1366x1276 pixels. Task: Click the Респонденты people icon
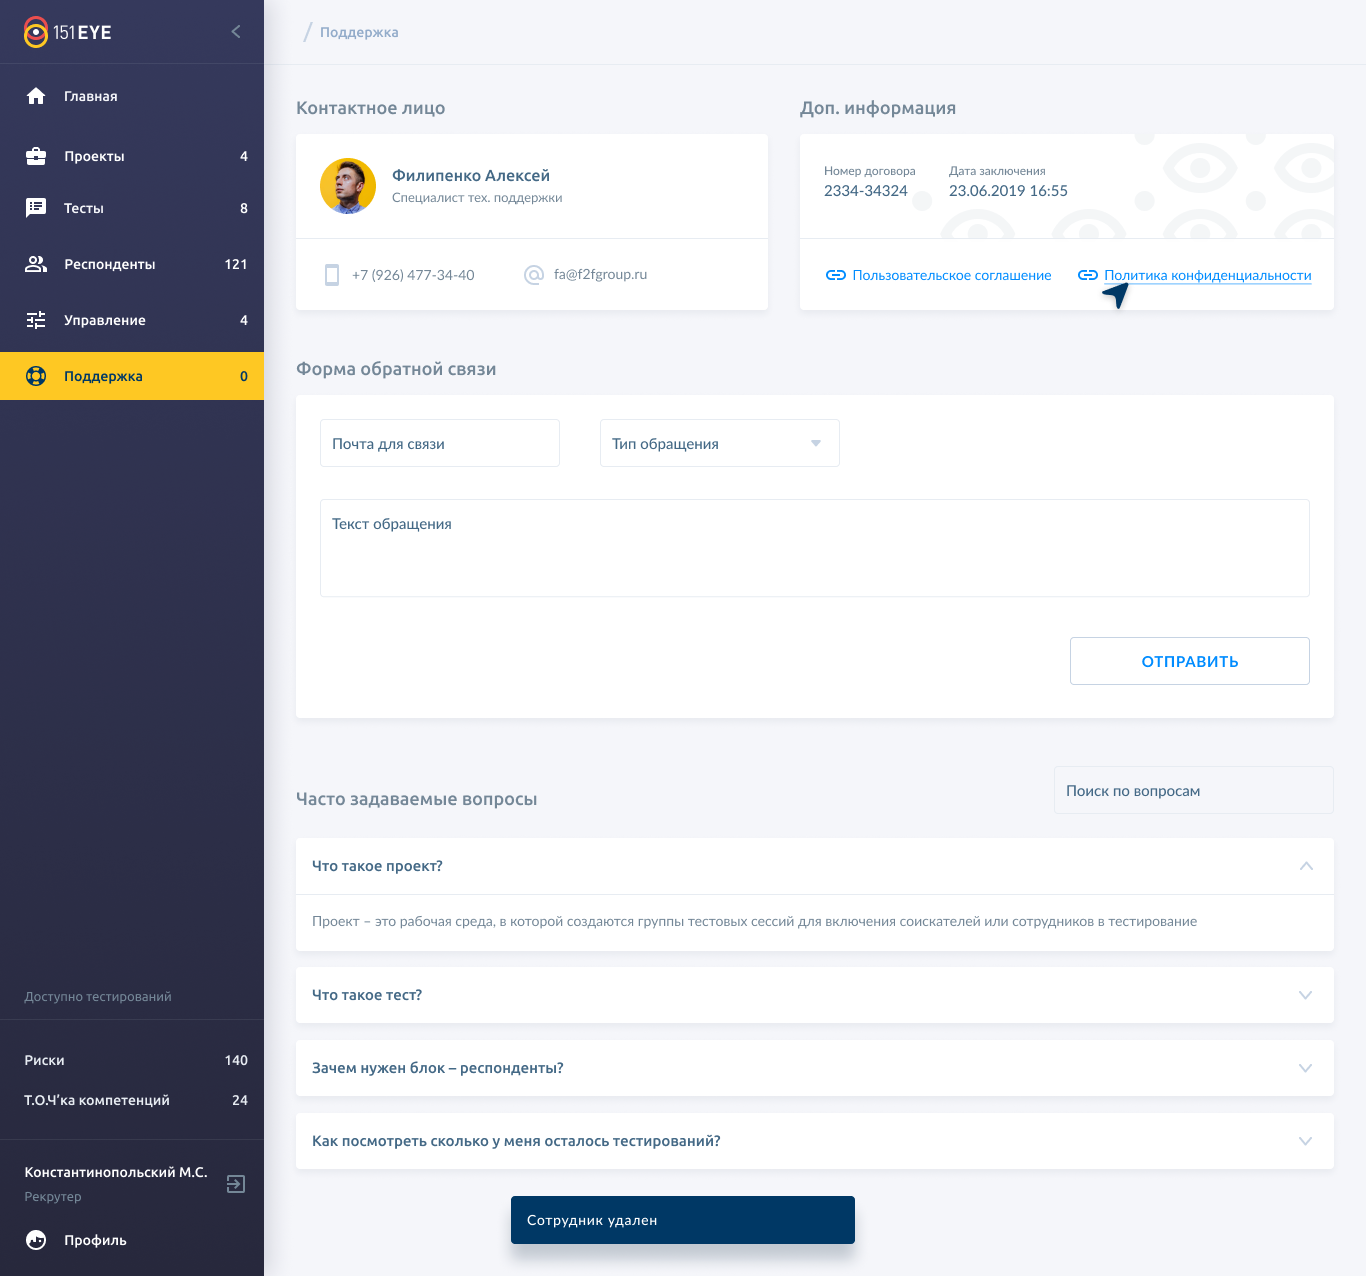[36, 264]
